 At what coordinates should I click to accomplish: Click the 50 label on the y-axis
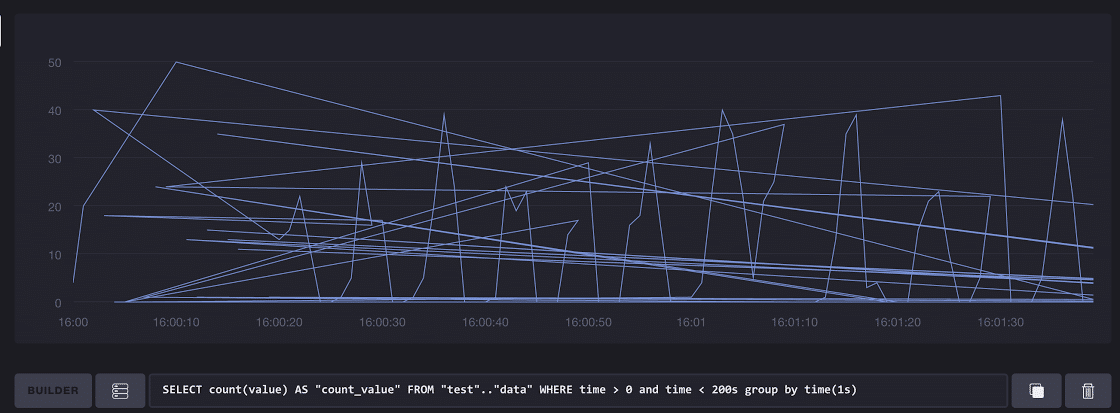point(55,63)
